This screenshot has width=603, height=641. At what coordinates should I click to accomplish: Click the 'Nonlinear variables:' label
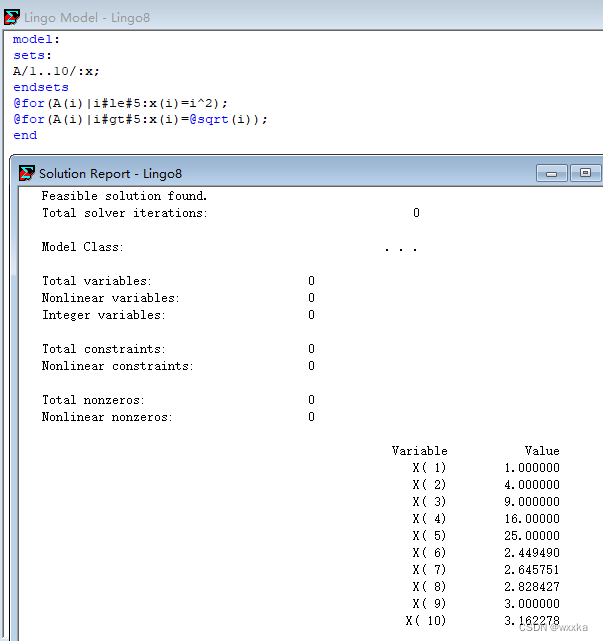110,298
